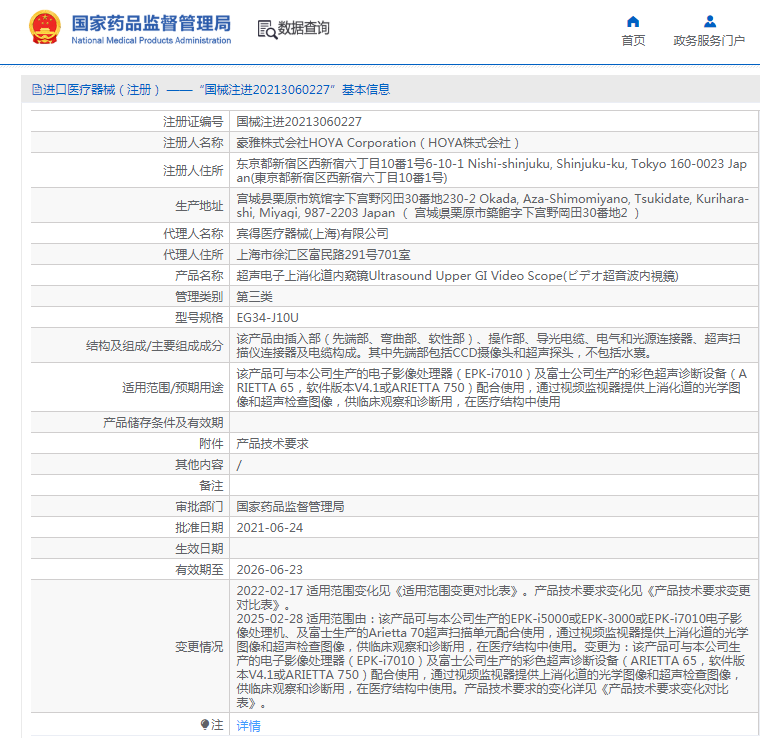Select expiry date 2026-06-23

(x=269, y=569)
